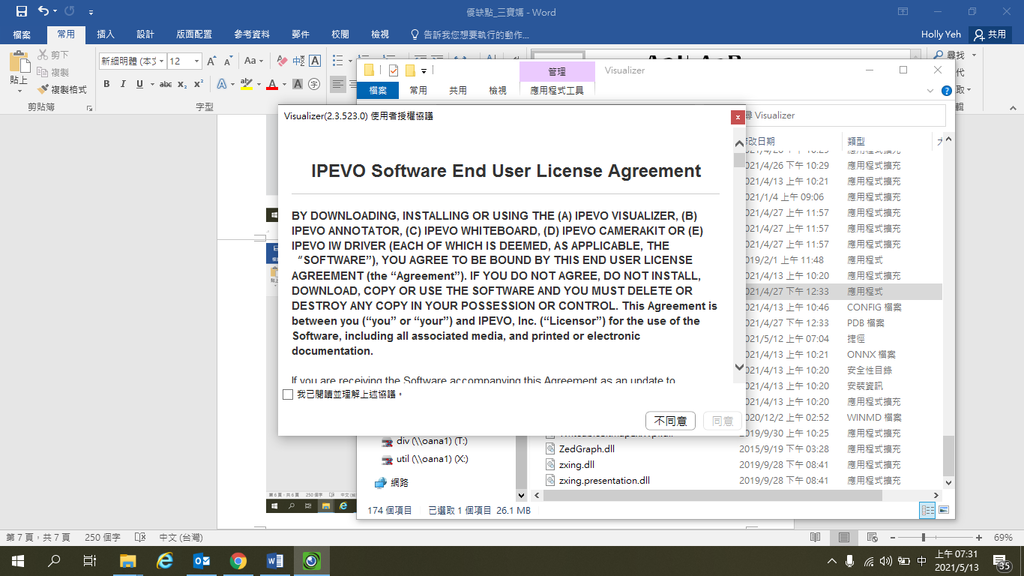
Task: Expand the File Explorer ribbon chevron
Action: (x=930, y=91)
